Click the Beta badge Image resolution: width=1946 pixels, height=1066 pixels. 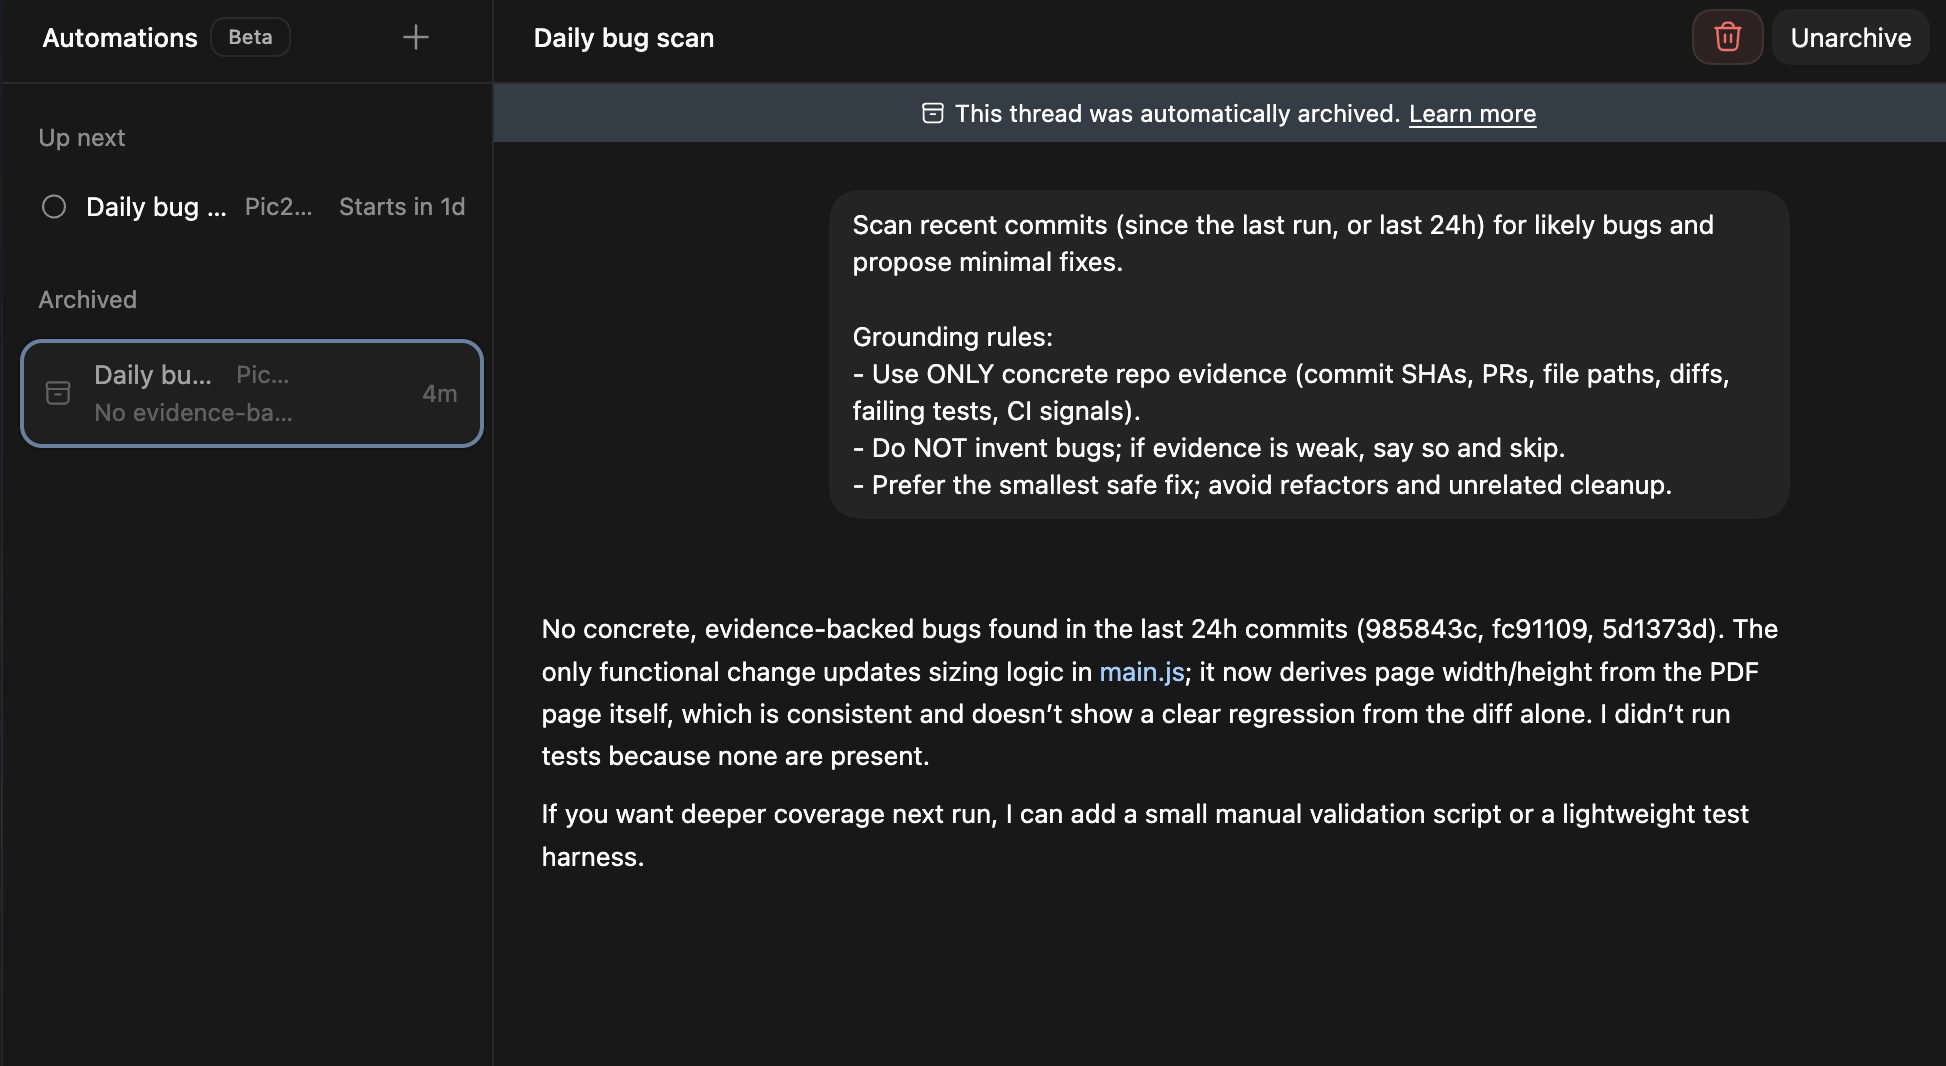pyautogui.click(x=250, y=38)
